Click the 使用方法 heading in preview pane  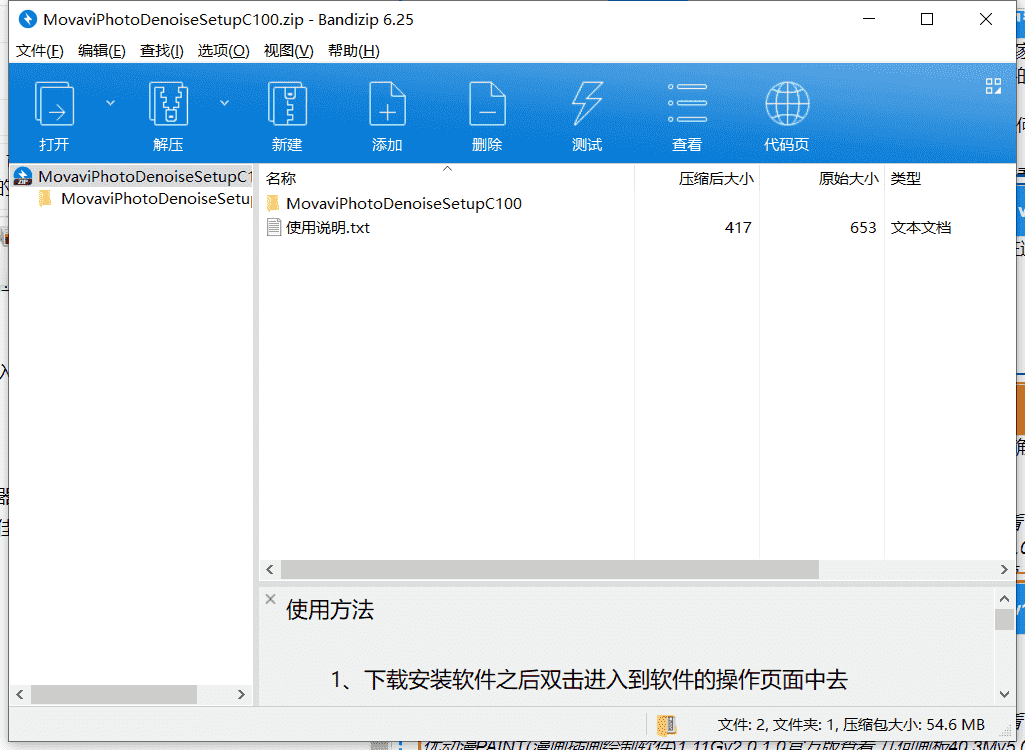[329, 610]
